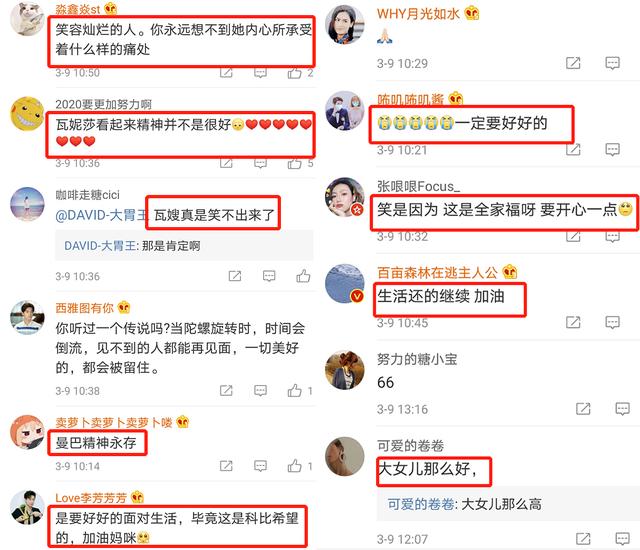640x550 pixels.
Task: Repost the comment by 努力的糖小宝
Action: (583, 408)
